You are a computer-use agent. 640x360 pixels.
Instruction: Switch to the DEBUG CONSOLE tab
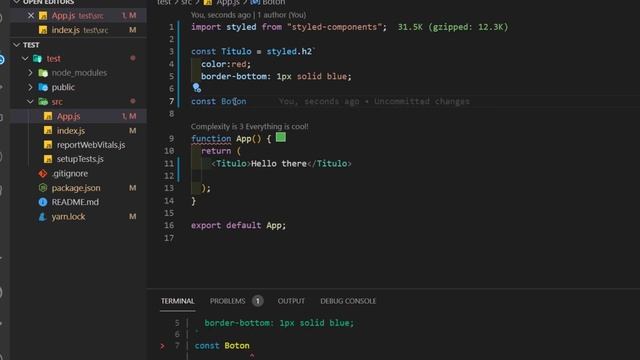348,301
